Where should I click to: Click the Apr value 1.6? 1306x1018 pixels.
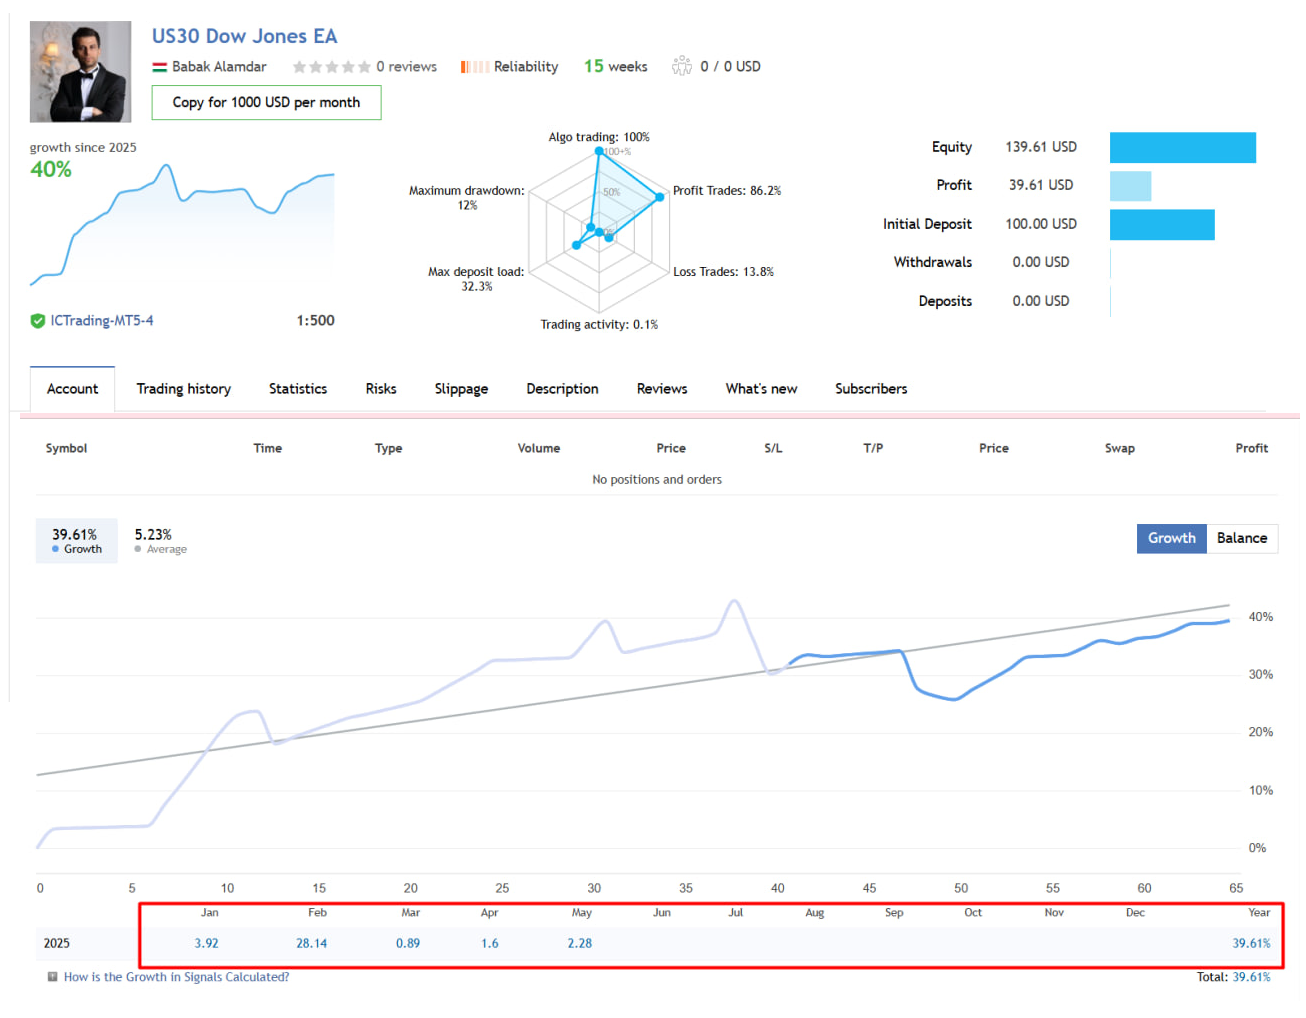[x=489, y=943]
